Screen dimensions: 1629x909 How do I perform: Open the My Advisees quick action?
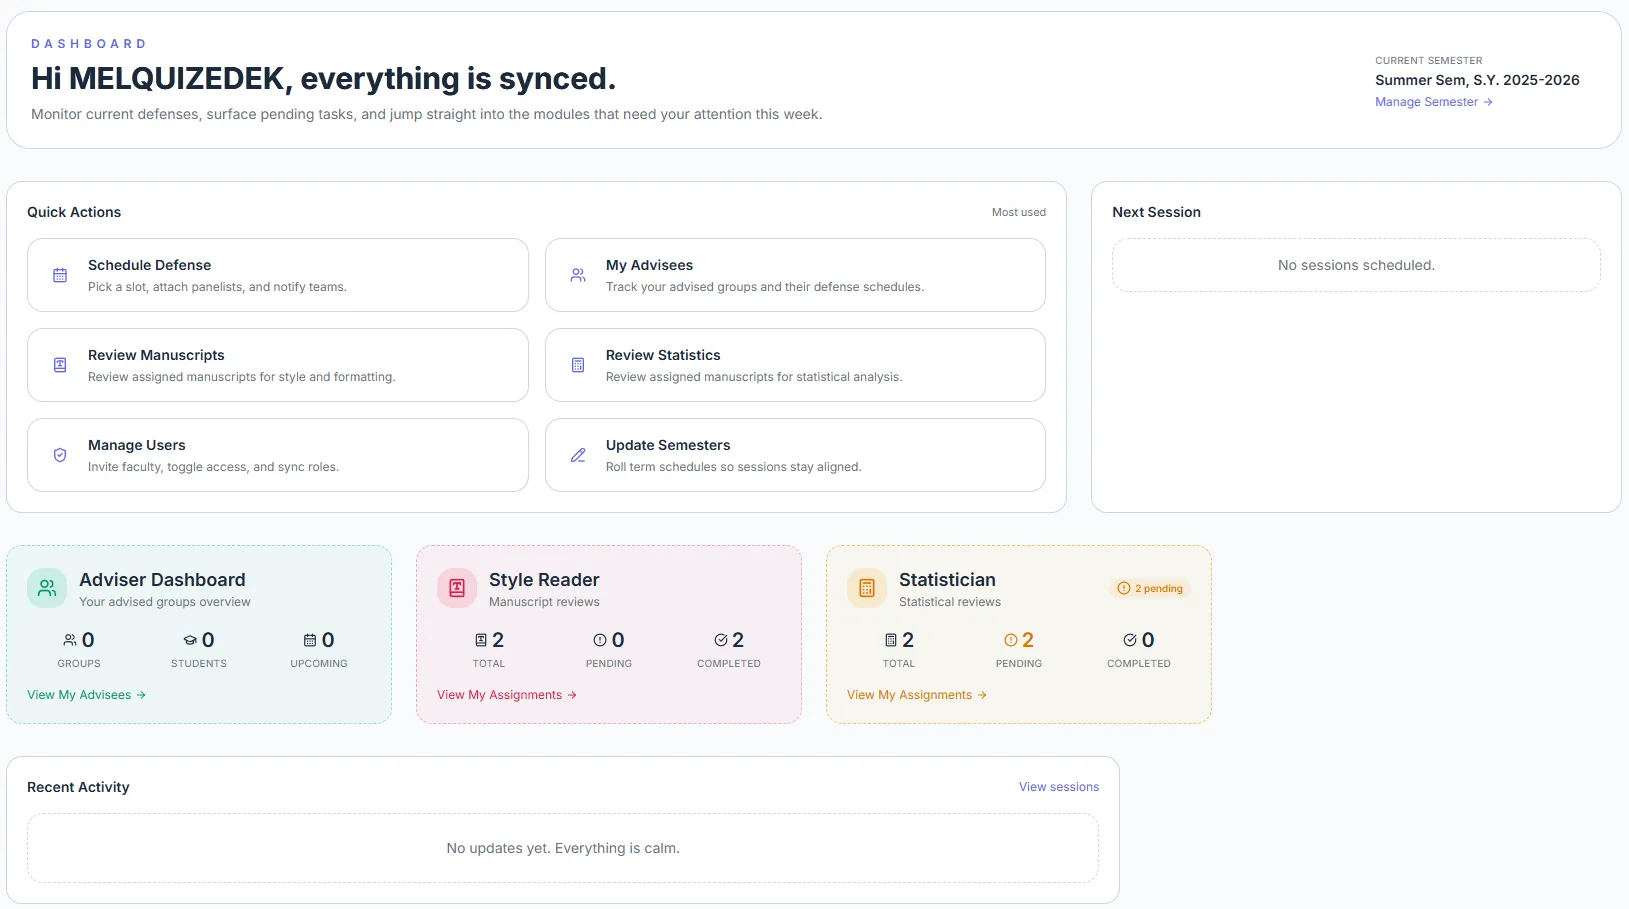(795, 275)
